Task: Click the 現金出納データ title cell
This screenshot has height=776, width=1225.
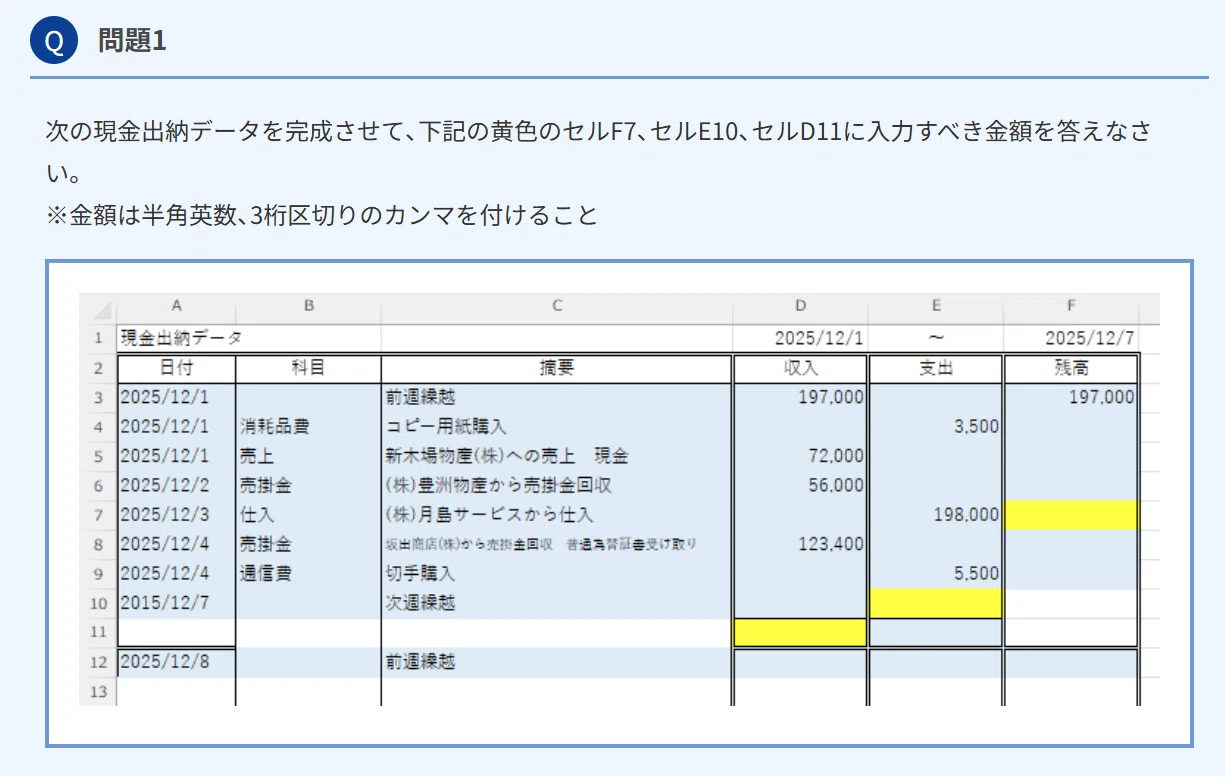Action: 181,338
